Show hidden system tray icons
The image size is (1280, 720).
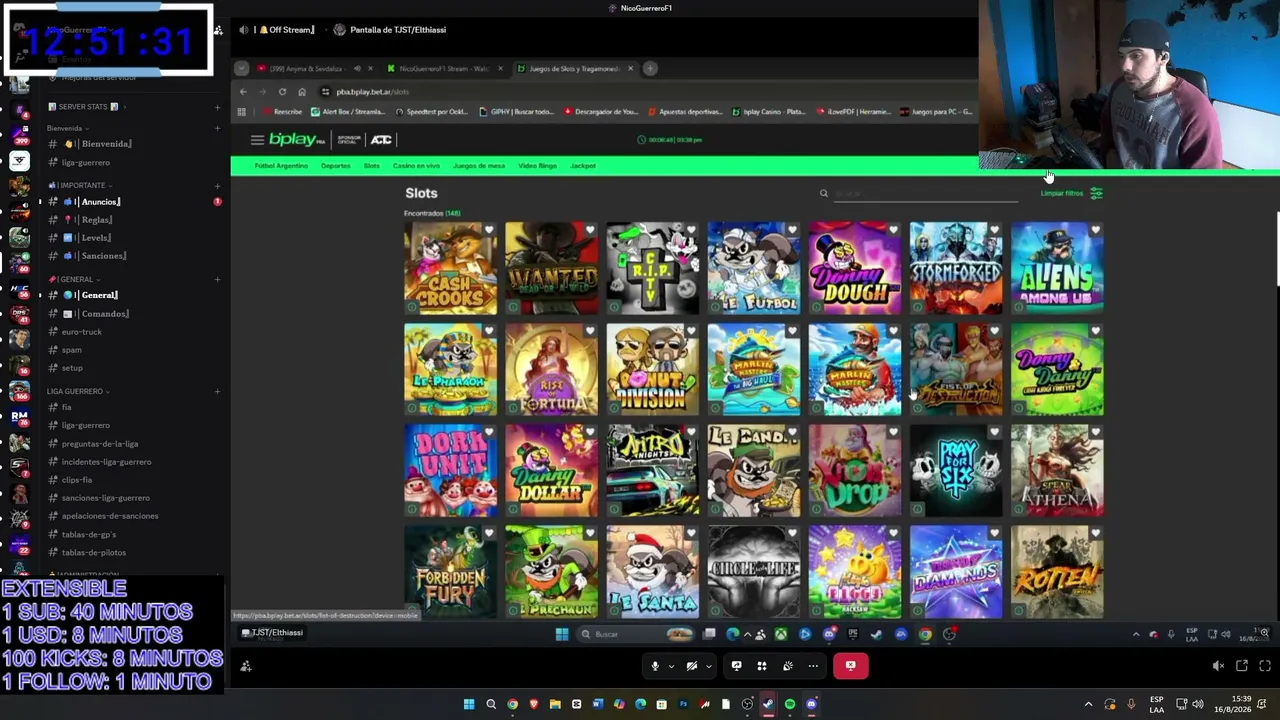(1088, 704)
